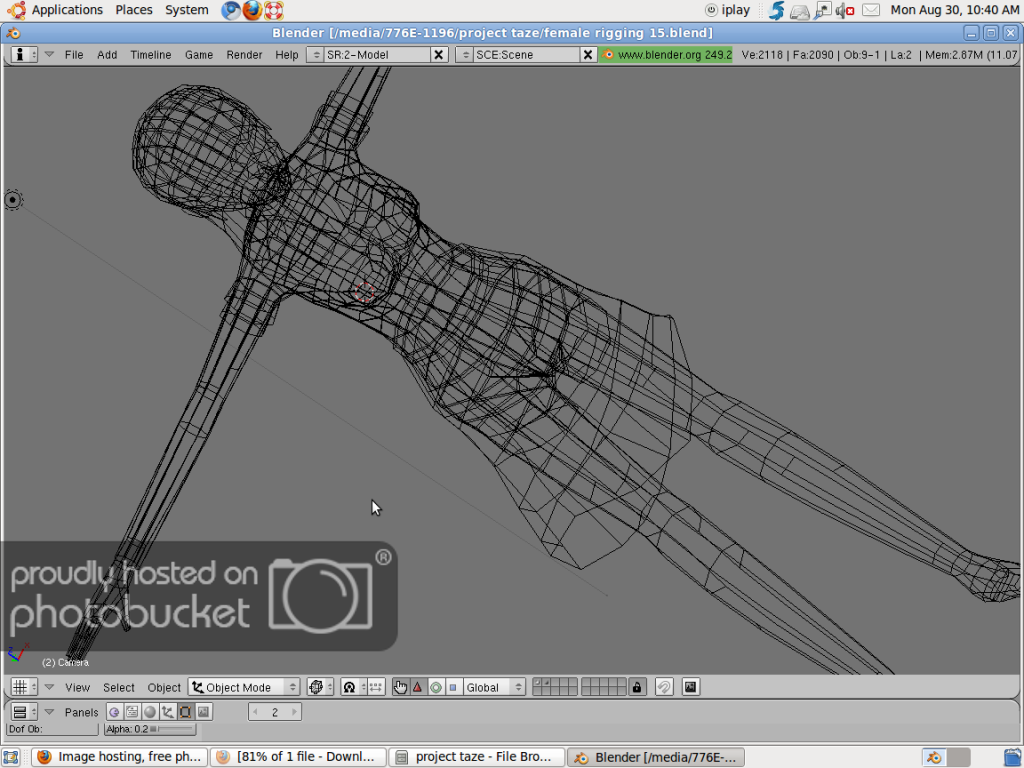This screenshot has height=768, width=1024.
Task: Open the Places menu
Action: 134,10
